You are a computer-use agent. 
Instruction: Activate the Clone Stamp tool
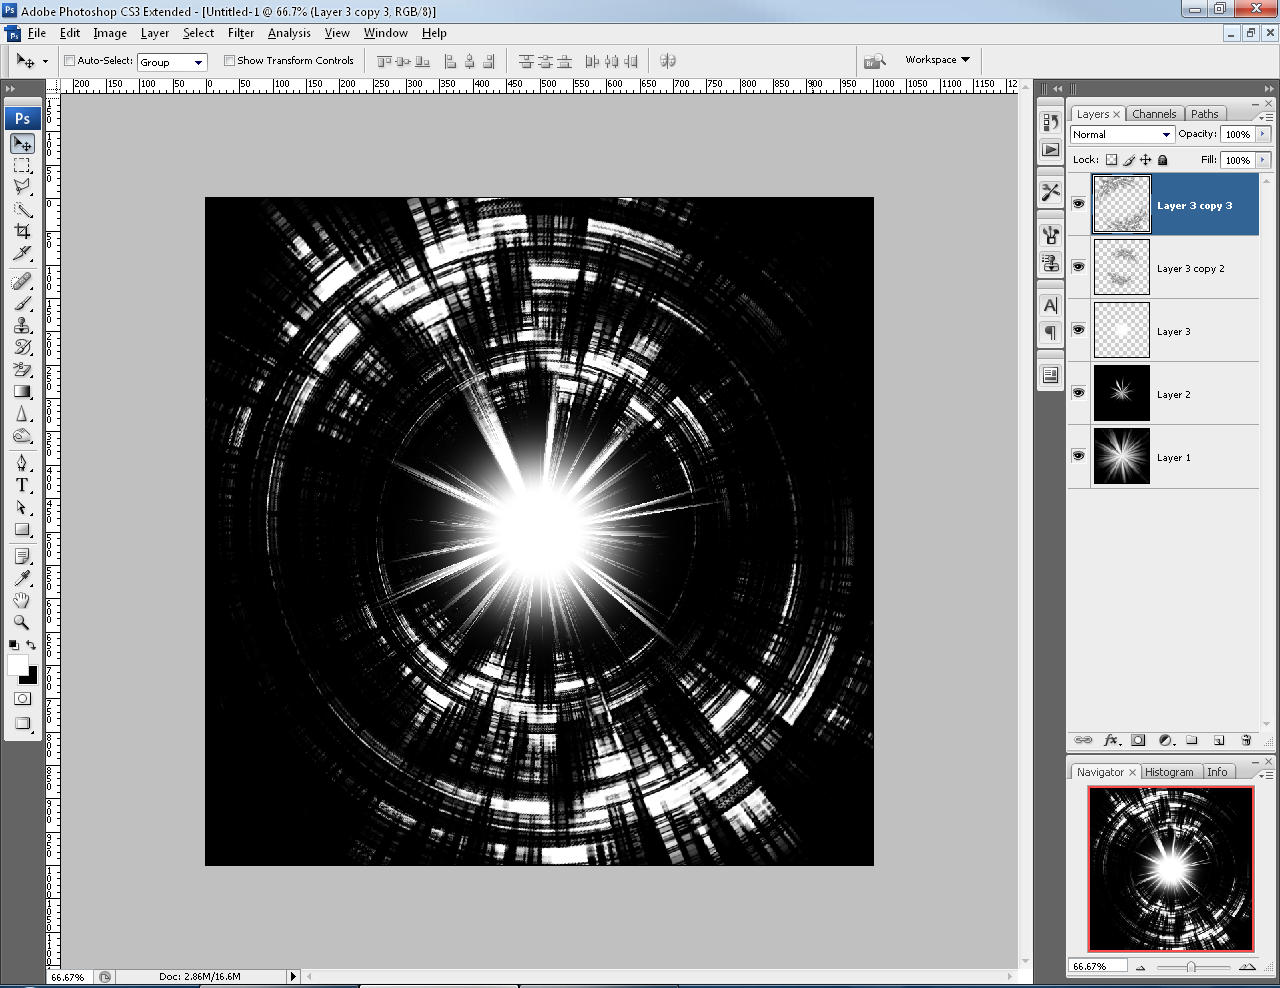tap(22, 325)
